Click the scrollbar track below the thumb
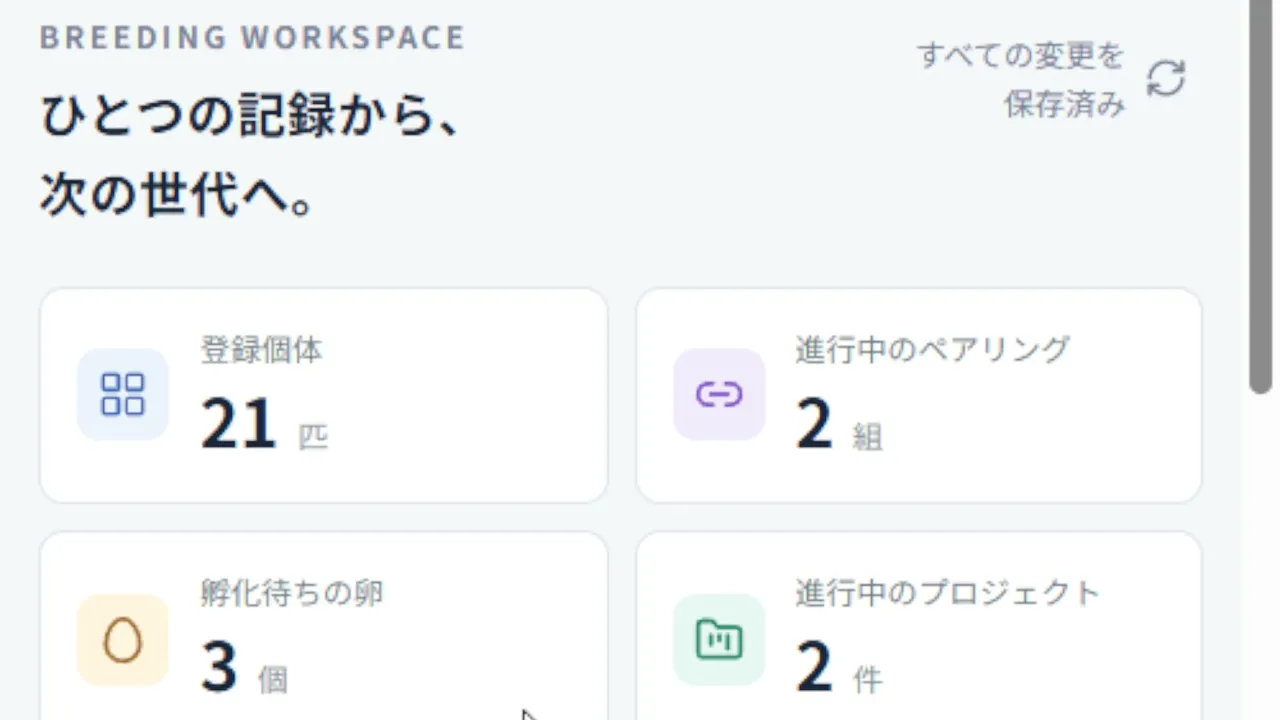The width and height of the screenshot is (1280, 720). pyautogui.click(x=1260, y=557)
